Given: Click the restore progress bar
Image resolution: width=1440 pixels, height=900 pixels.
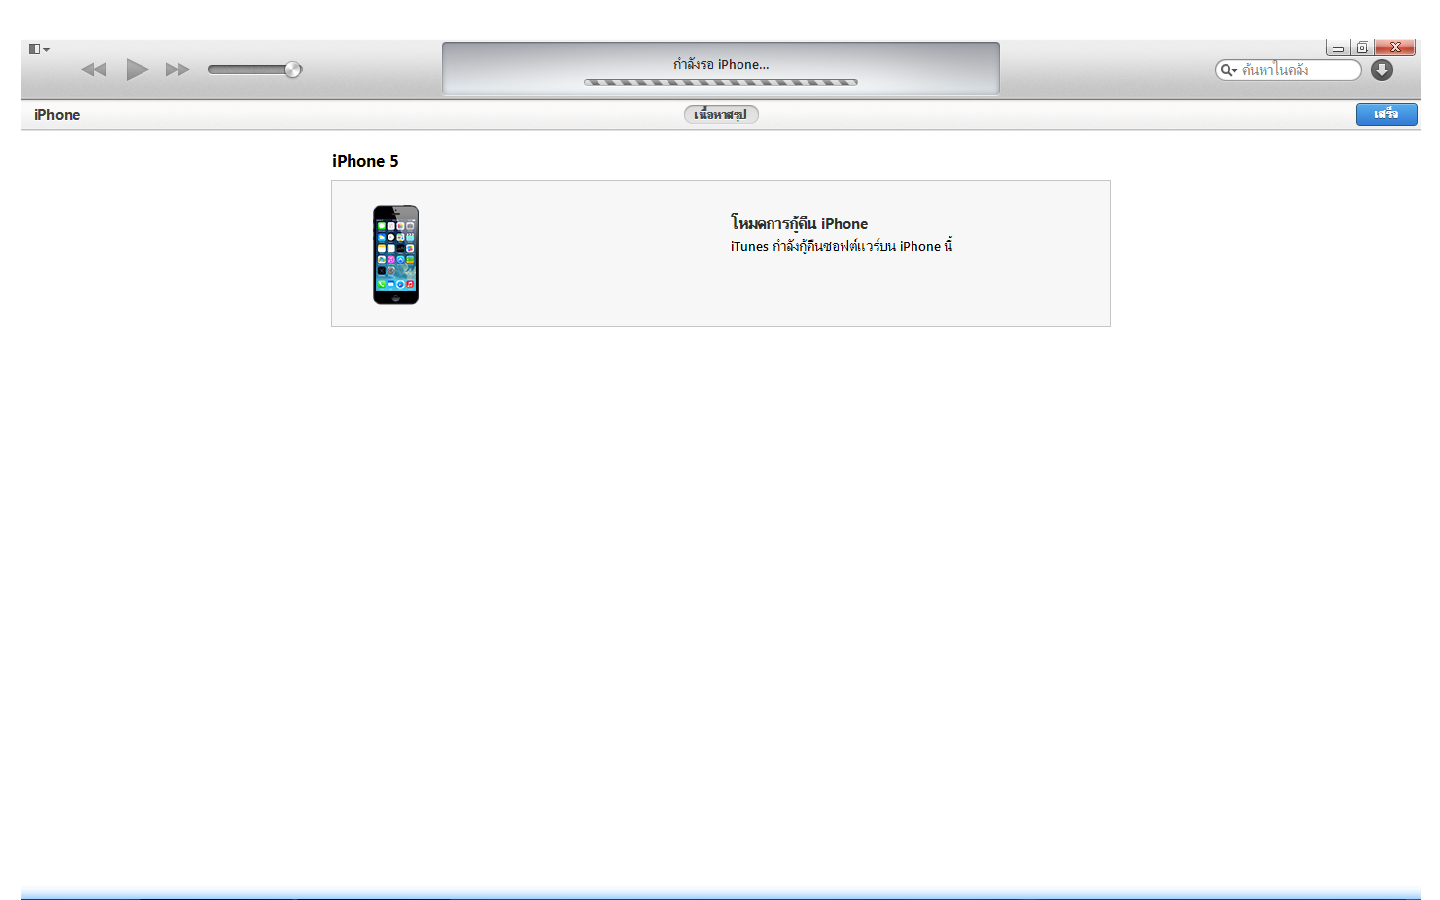Looking at the screenshot, I should [x=721, y=82].
